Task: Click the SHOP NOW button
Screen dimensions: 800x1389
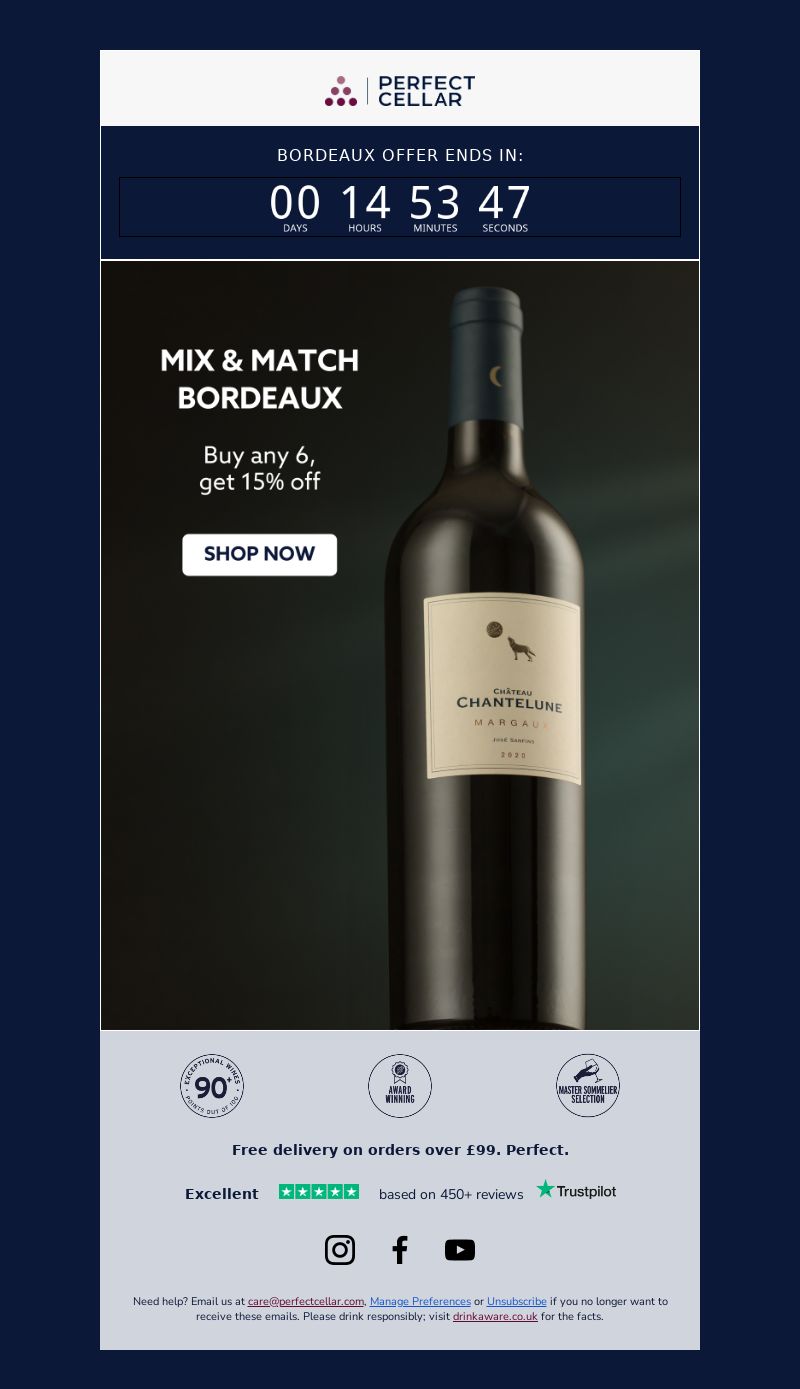Action: pos(260,555)
